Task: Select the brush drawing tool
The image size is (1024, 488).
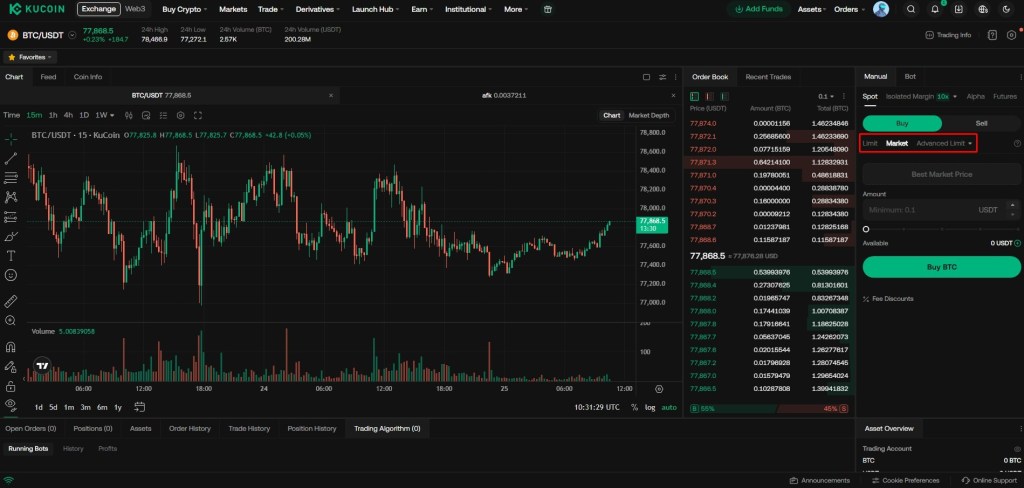Action: [10, 236]
